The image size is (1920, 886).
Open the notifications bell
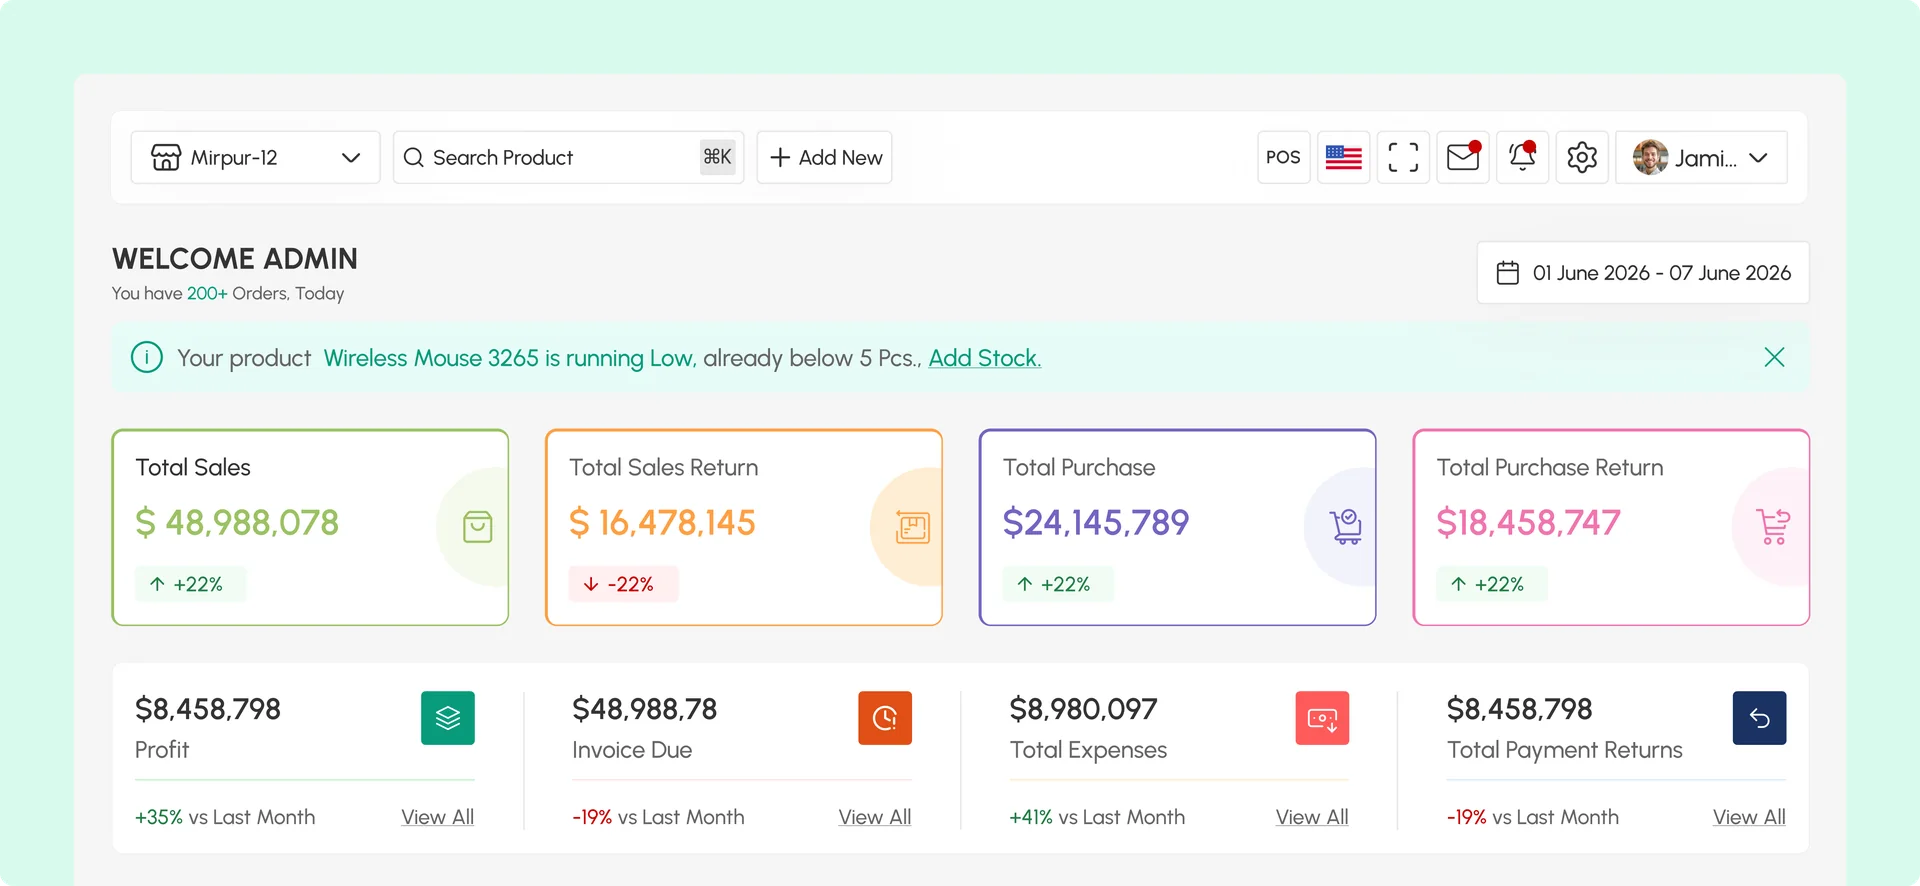pos(1522,157)
